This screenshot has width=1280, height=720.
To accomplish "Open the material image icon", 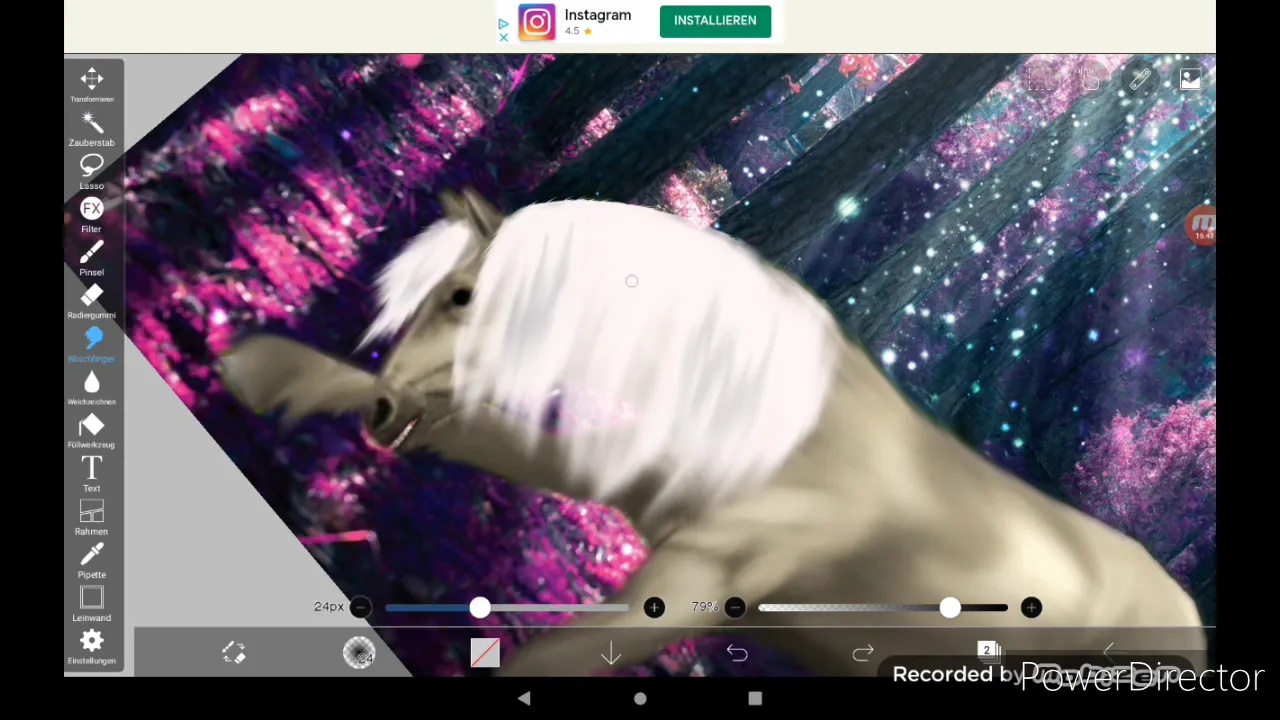I will tap(1190, 80).
